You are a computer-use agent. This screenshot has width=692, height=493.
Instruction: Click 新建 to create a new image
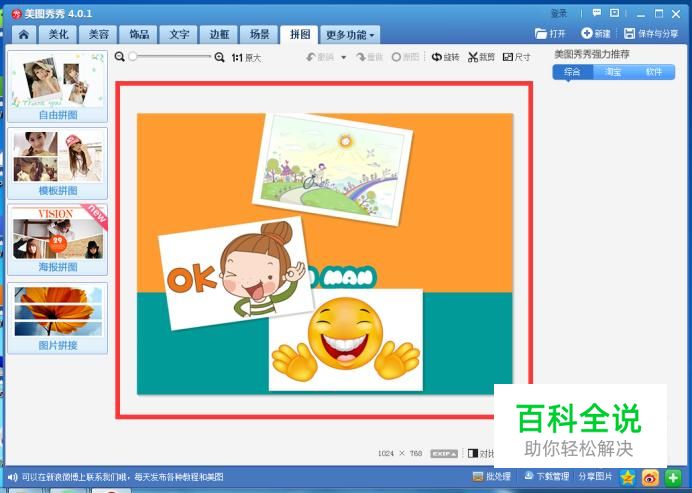point(596,34)
